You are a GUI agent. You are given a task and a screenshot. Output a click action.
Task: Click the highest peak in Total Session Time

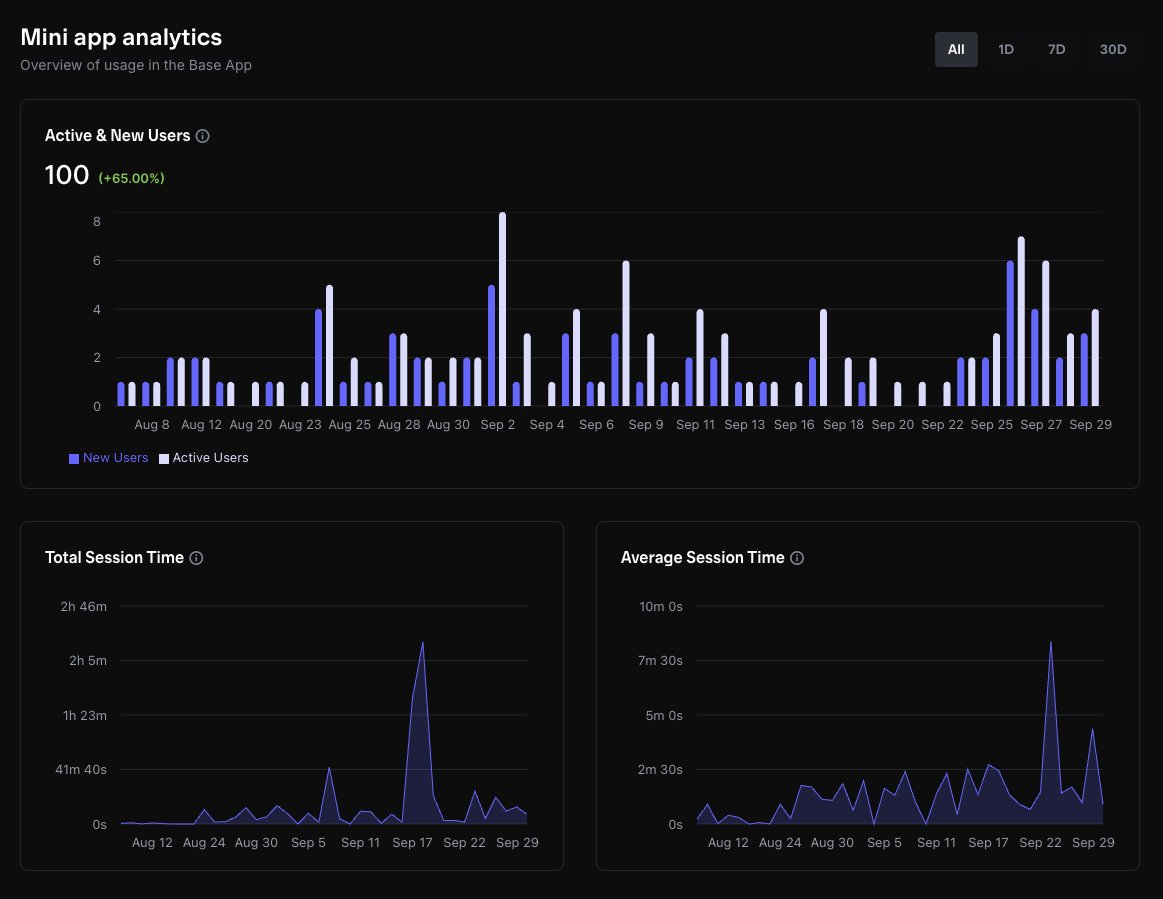(x=423, y=643)
